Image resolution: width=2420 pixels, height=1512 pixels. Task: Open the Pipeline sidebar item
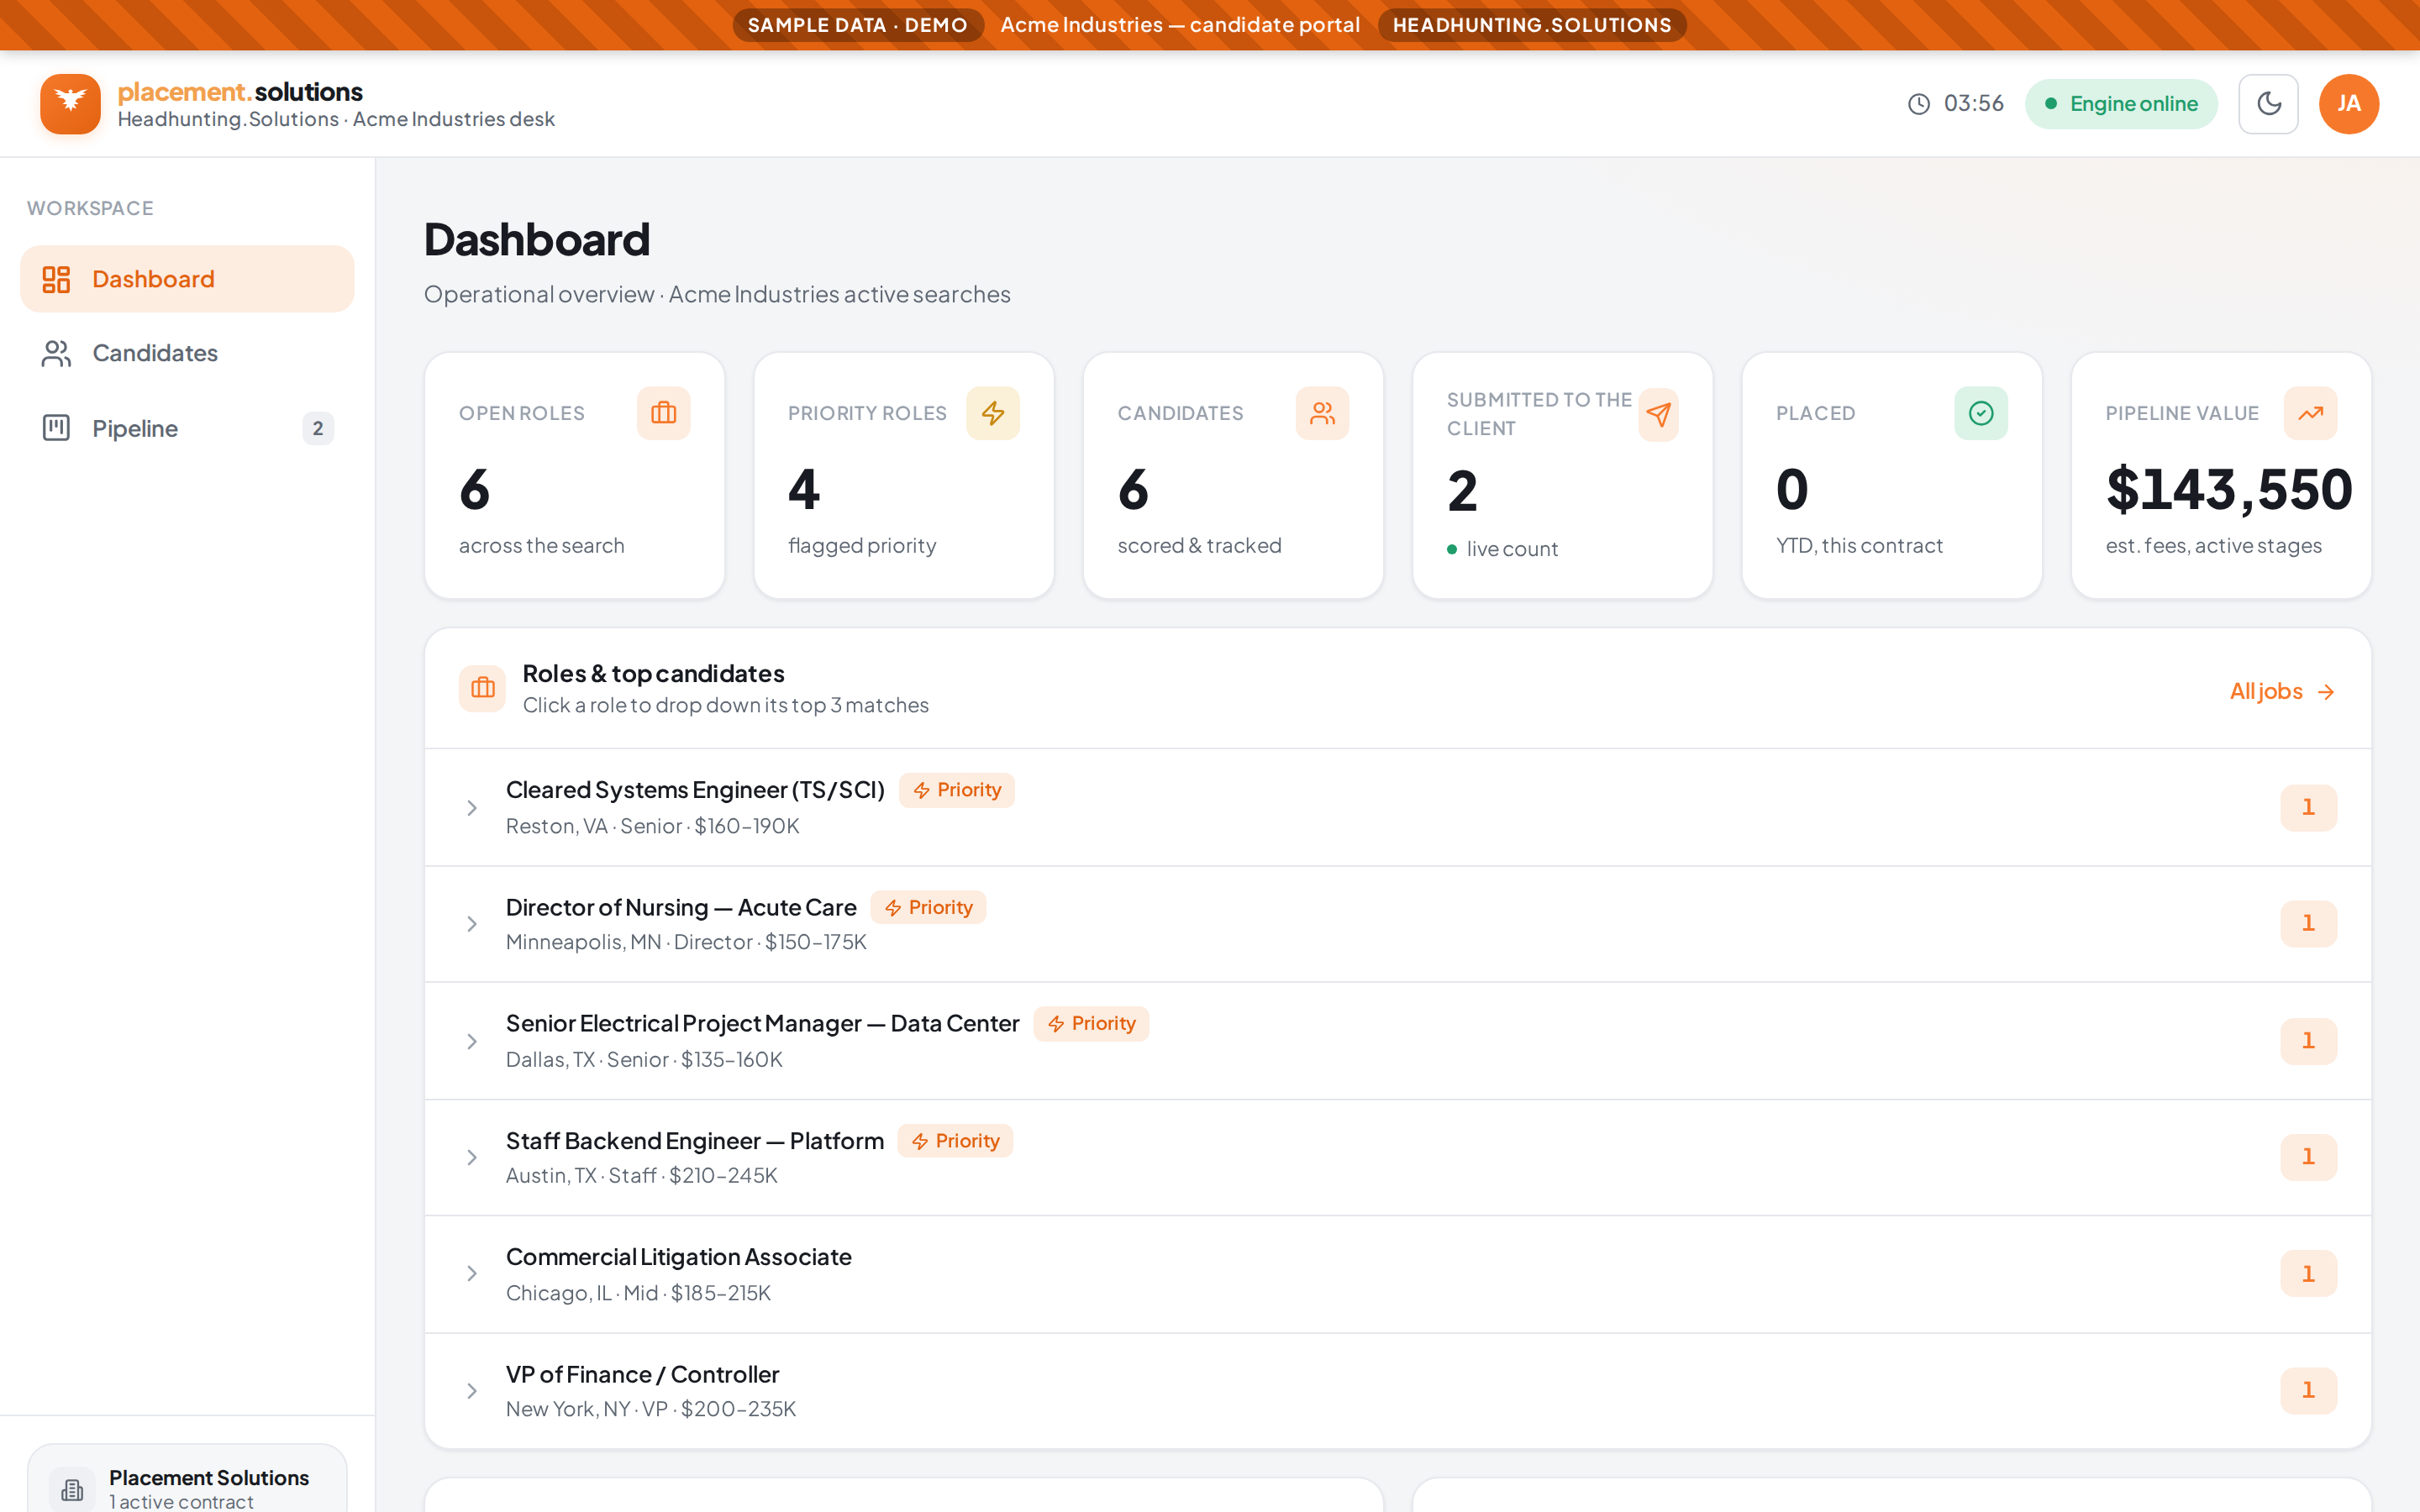pyautogui.click(x=187, y=428)
